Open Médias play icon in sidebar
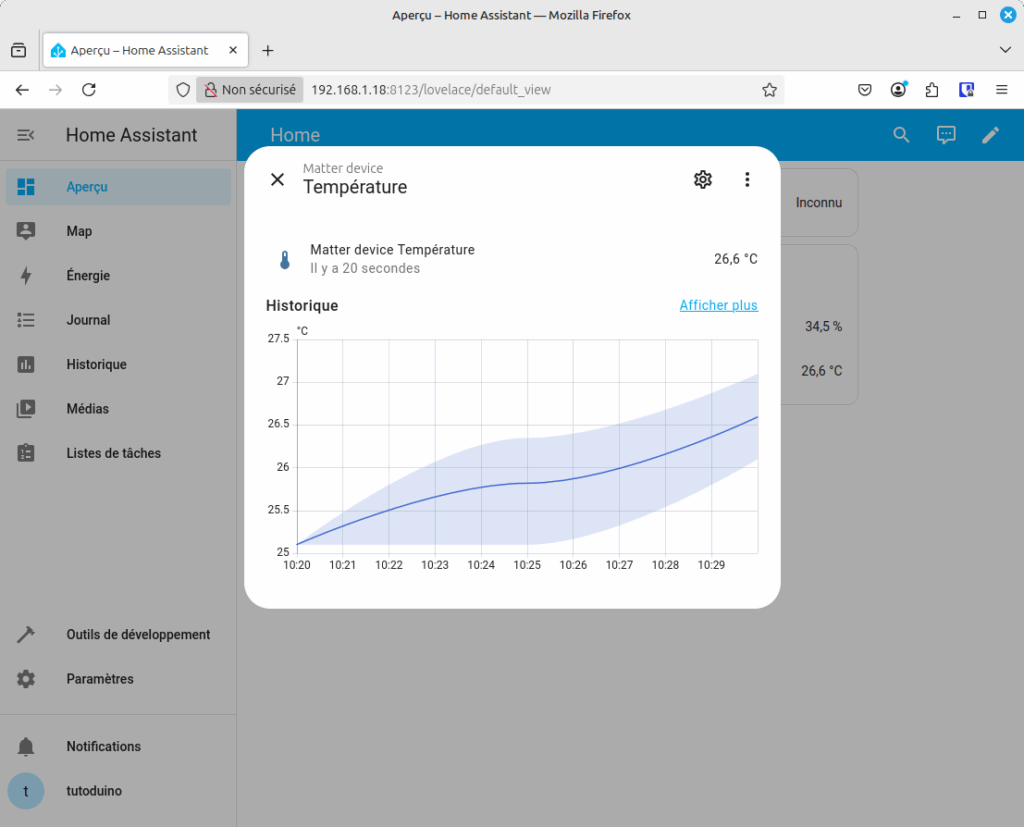This screenshot has height=827, width=1024. click(x=25, y=408)
